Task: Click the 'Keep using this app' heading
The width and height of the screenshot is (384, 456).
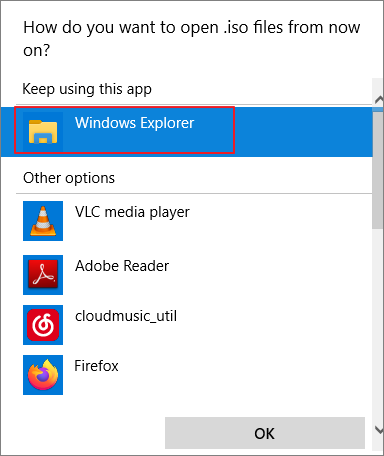Action: (87, 89)
